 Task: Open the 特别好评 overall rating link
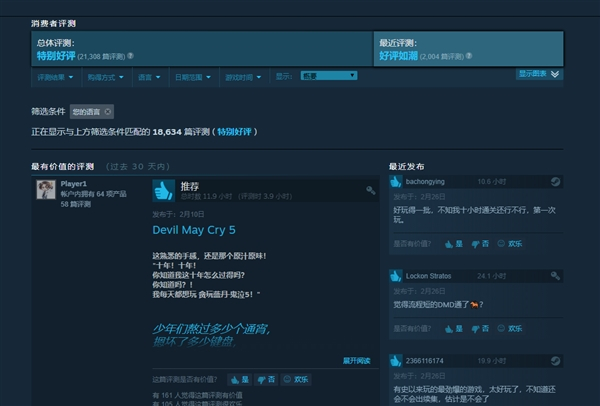click(56, 56)
